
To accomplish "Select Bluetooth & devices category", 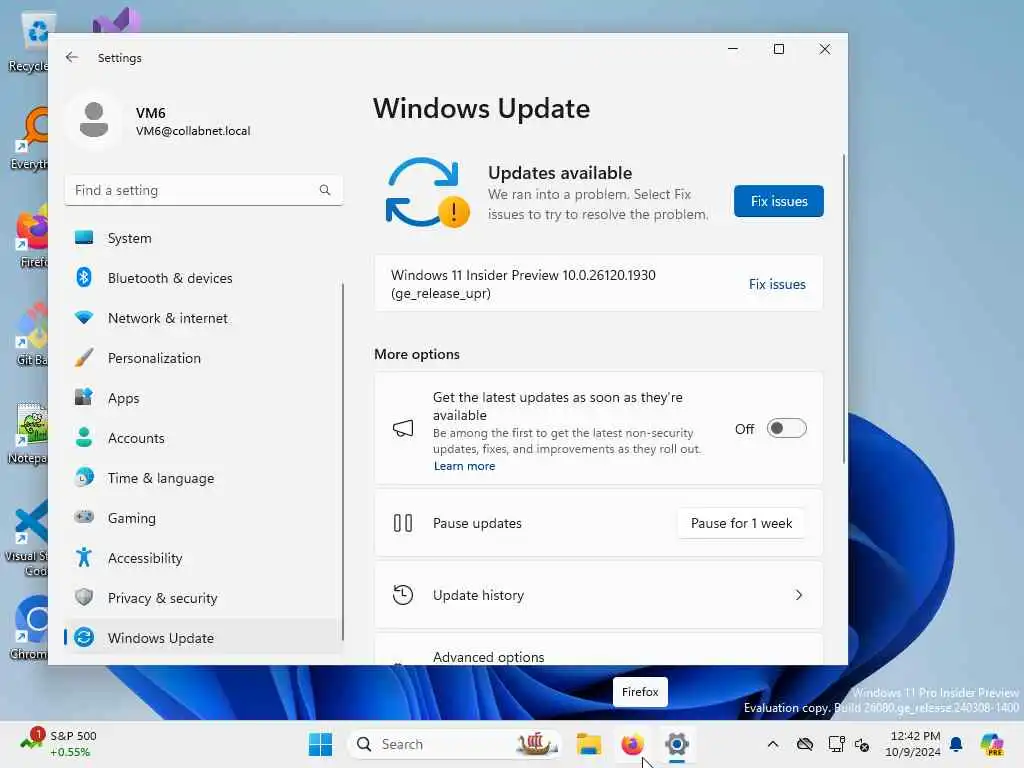I will (204, 278).
